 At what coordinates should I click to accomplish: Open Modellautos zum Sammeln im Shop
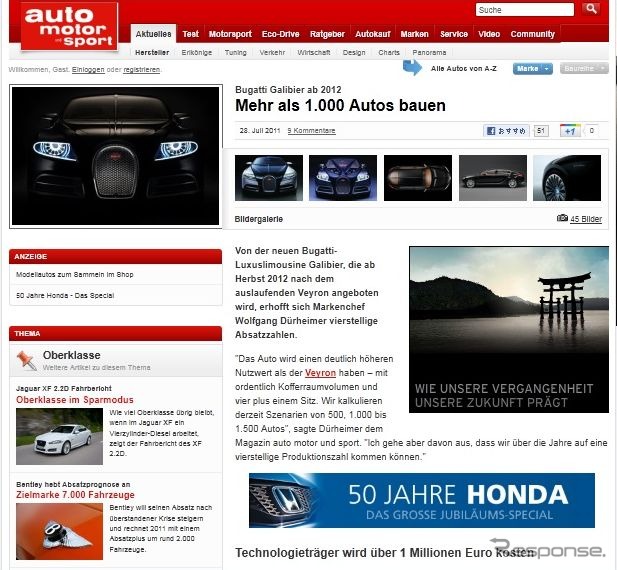(75, 275)
